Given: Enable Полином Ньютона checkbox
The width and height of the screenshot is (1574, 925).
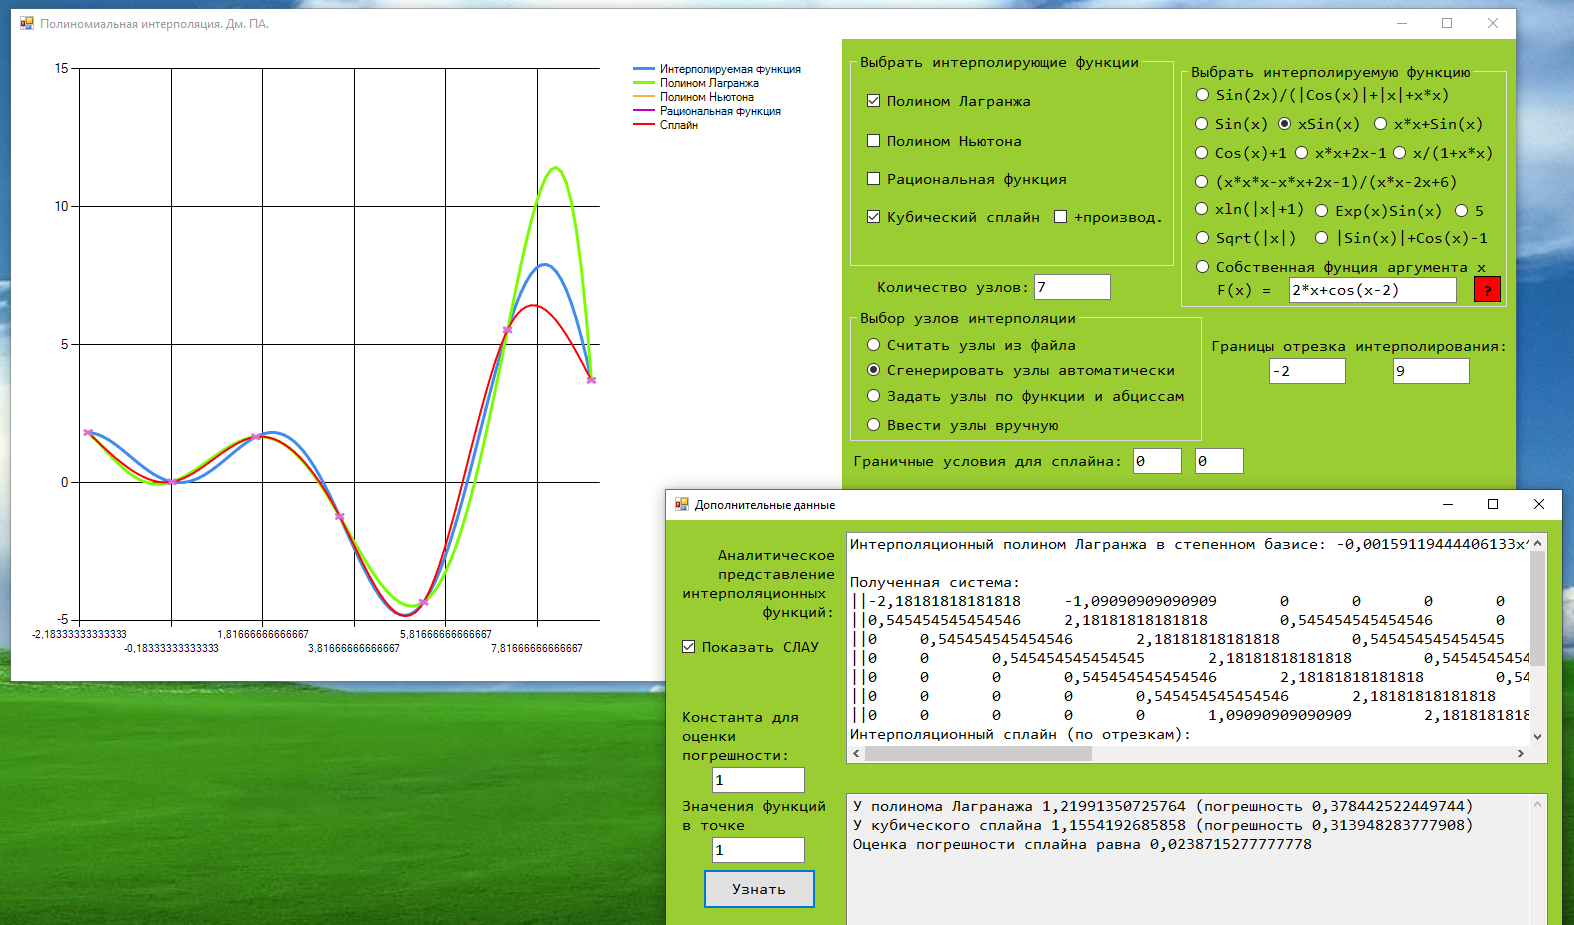Looking at the screenshot, I should pos(873,141).
